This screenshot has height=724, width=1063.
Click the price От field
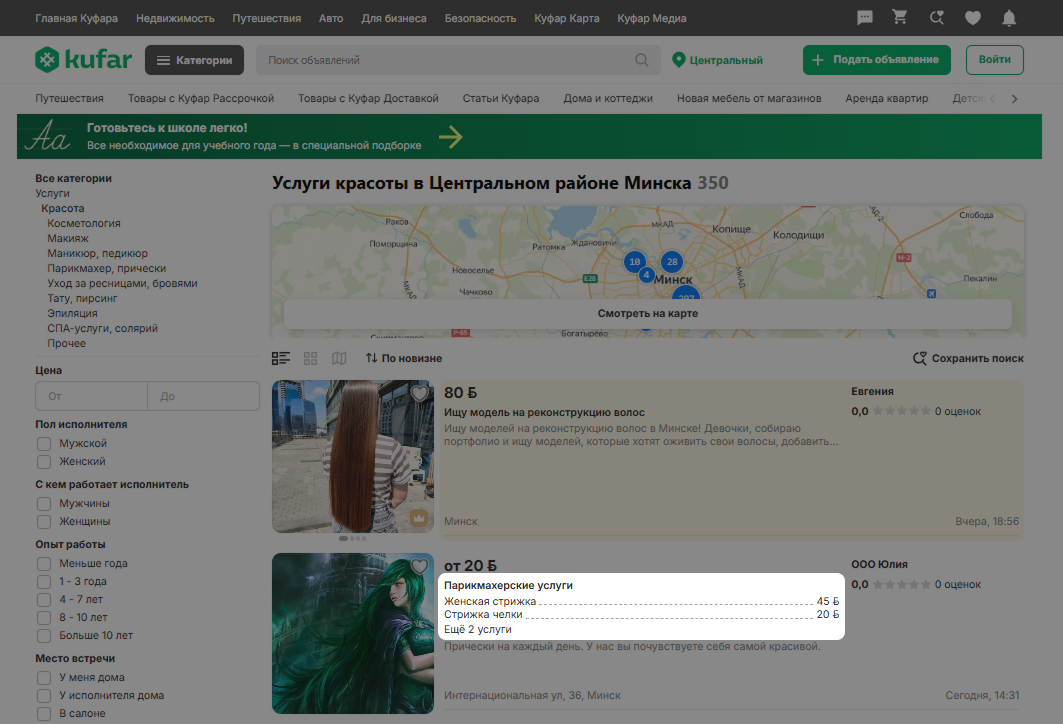[91, 396]
